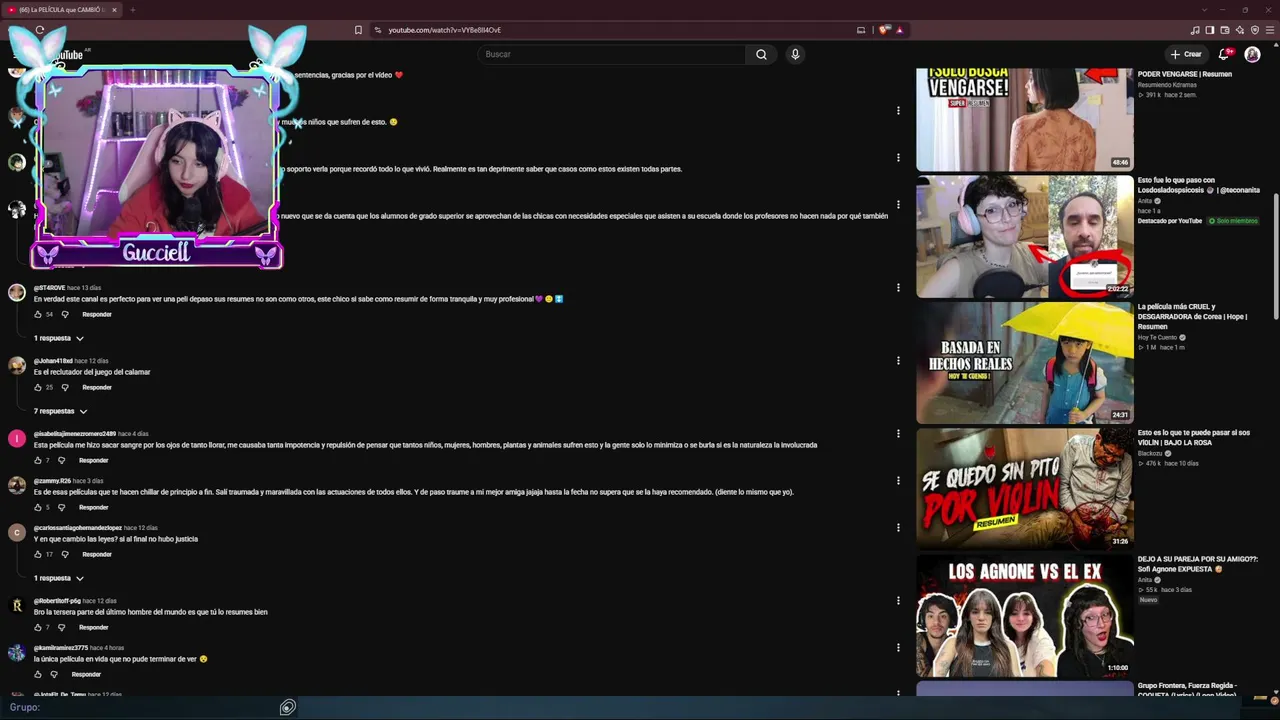
Task: Reply to the @Johan418xd comment
Action: point(97,387)
